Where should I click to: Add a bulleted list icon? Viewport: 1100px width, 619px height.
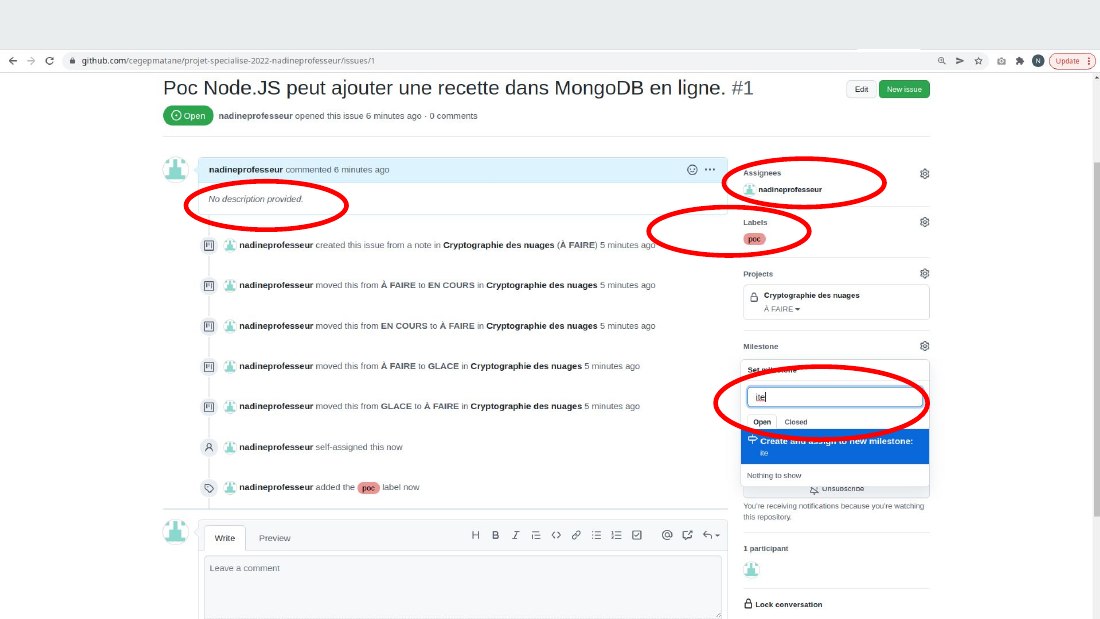596,535
